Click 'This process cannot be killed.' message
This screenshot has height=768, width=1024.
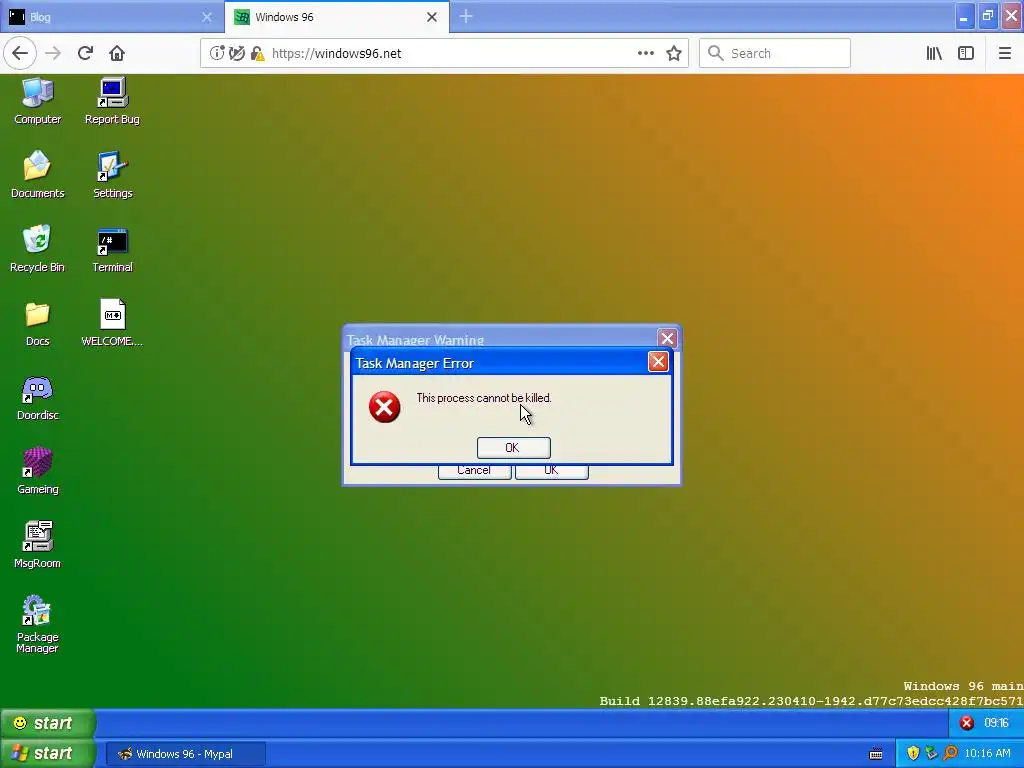pyautogui.click(x=484, y=398)
